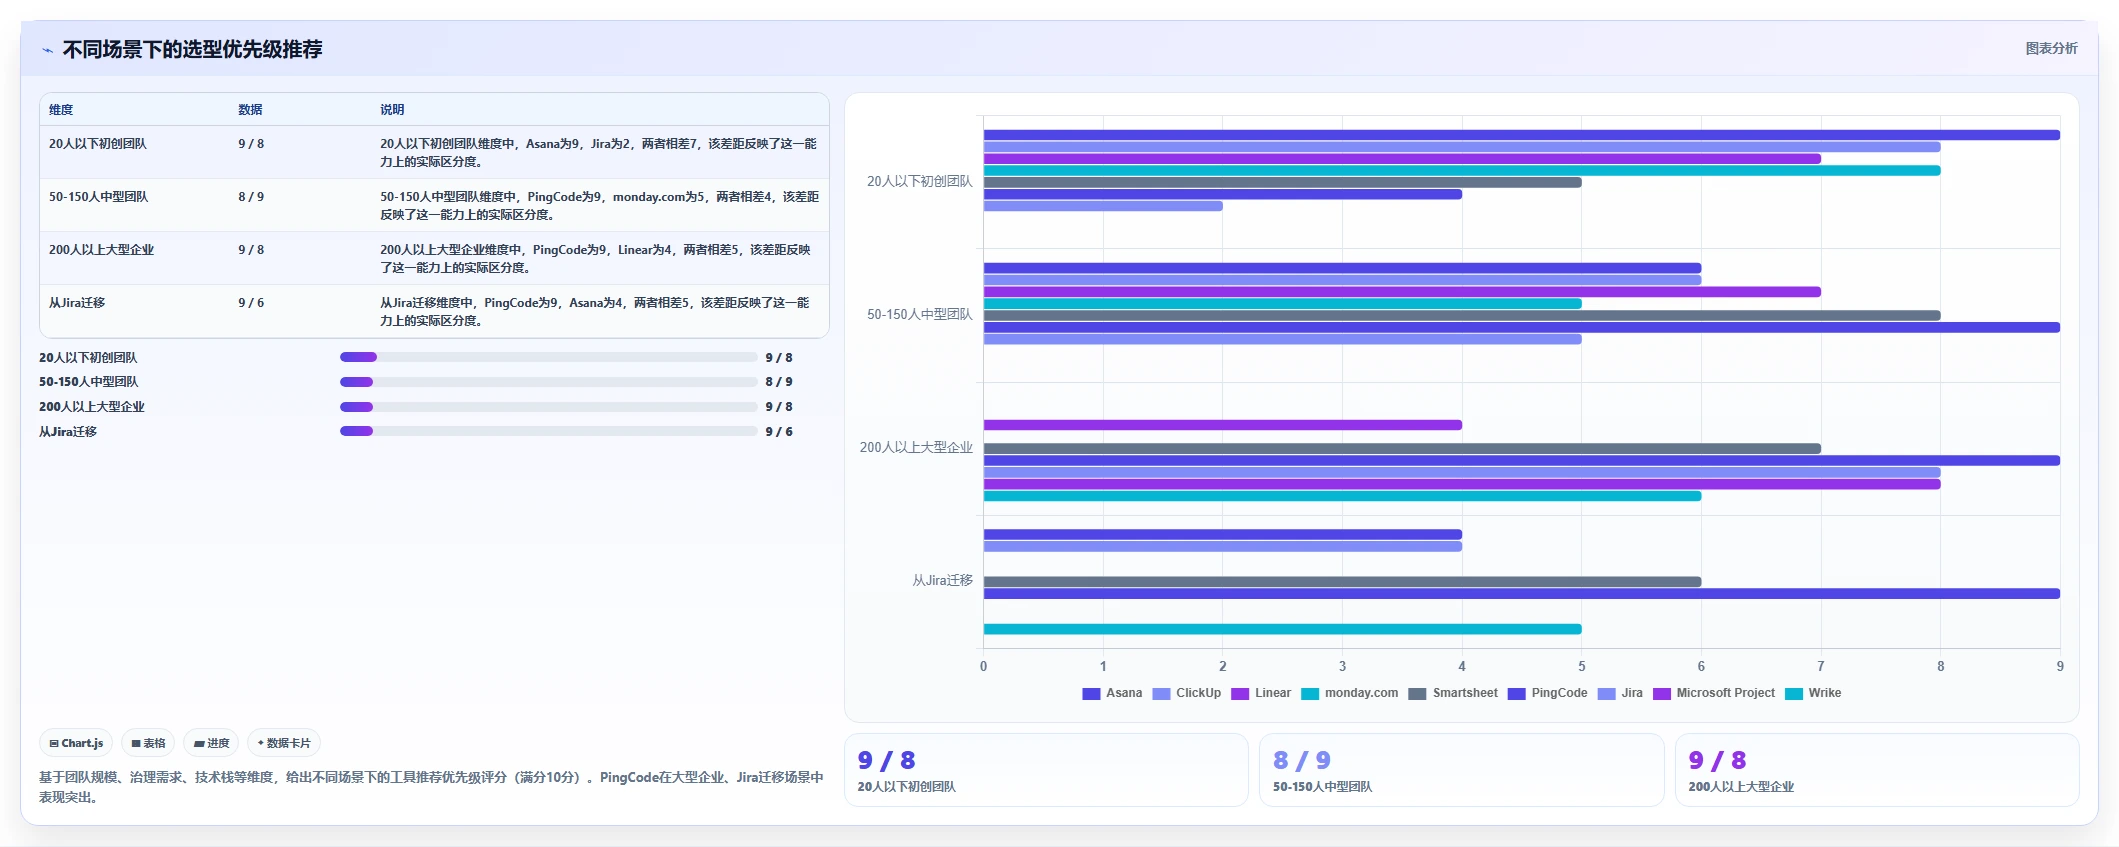Toggle Smartsheet legend color swatch
This screenshot has width=2119, height=847.
1417,694
